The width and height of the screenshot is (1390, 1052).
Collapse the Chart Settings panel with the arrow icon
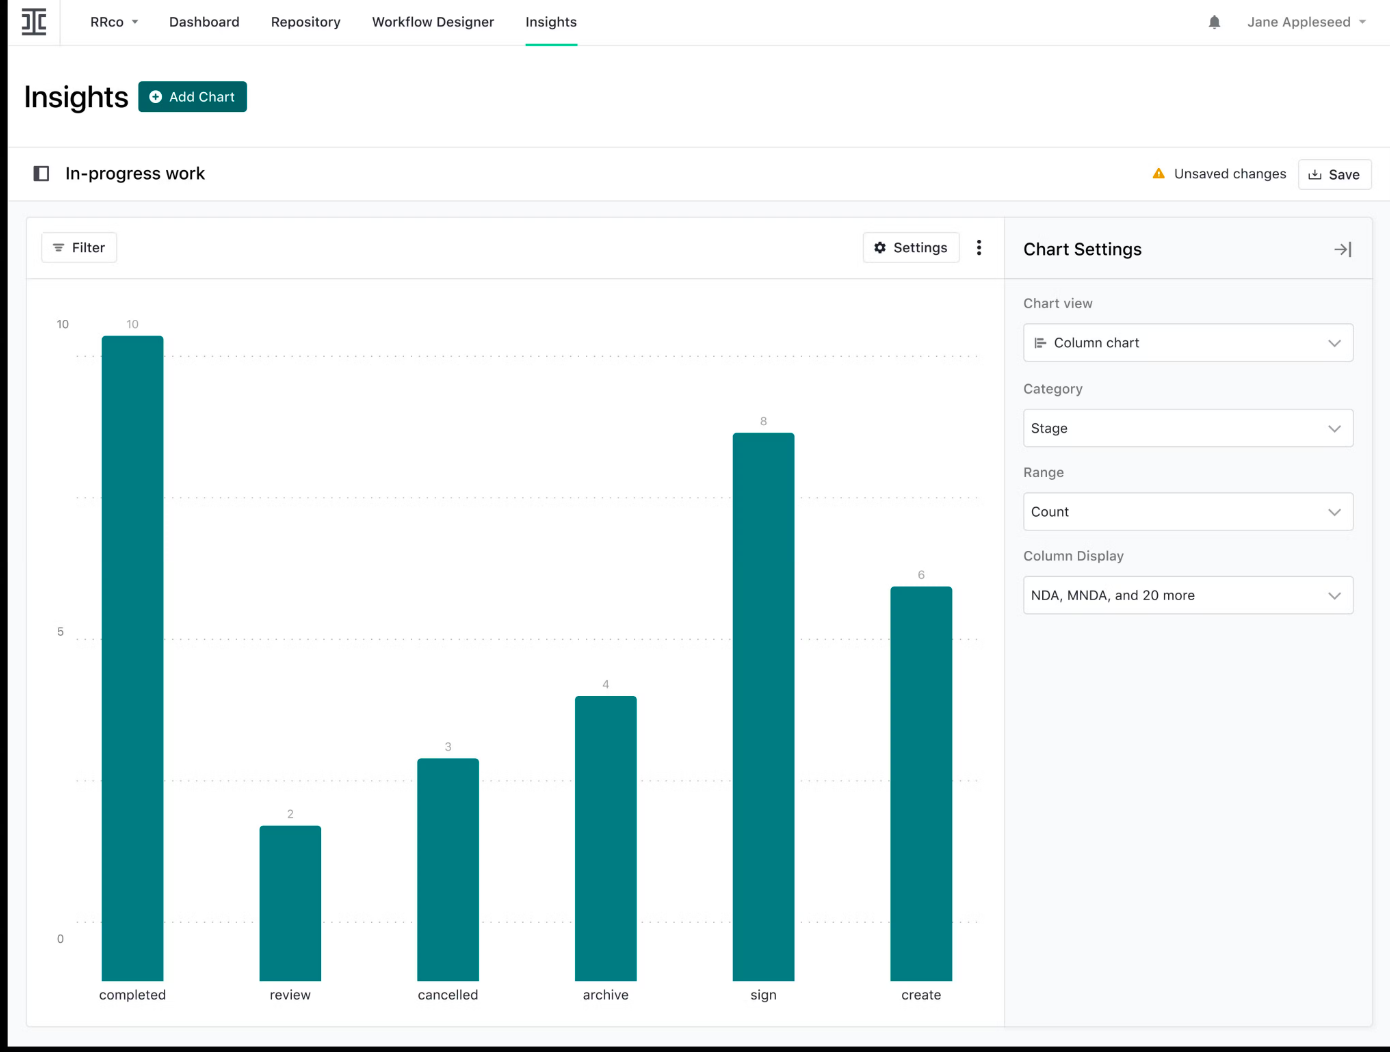1342,250
